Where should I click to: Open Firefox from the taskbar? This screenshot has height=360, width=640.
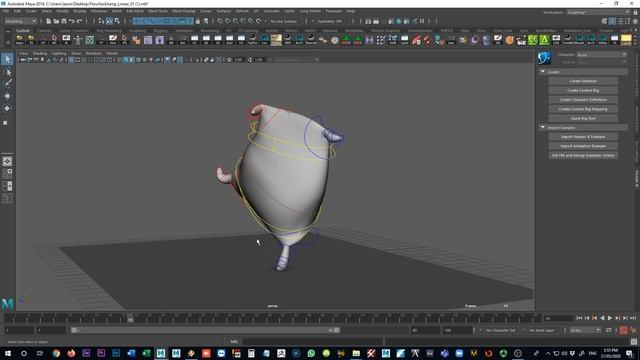coord(71,353)
